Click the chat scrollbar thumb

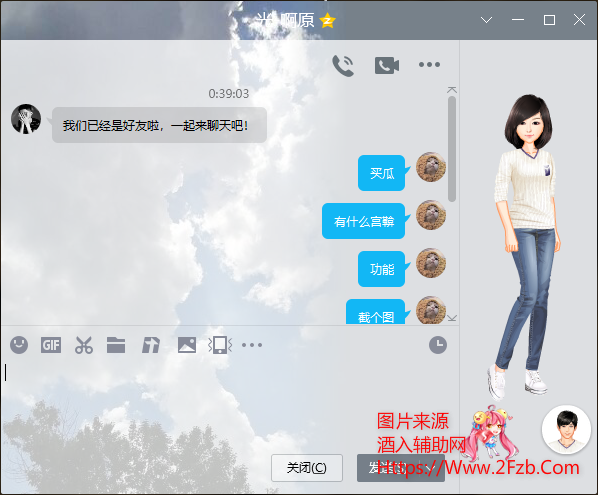452,149
